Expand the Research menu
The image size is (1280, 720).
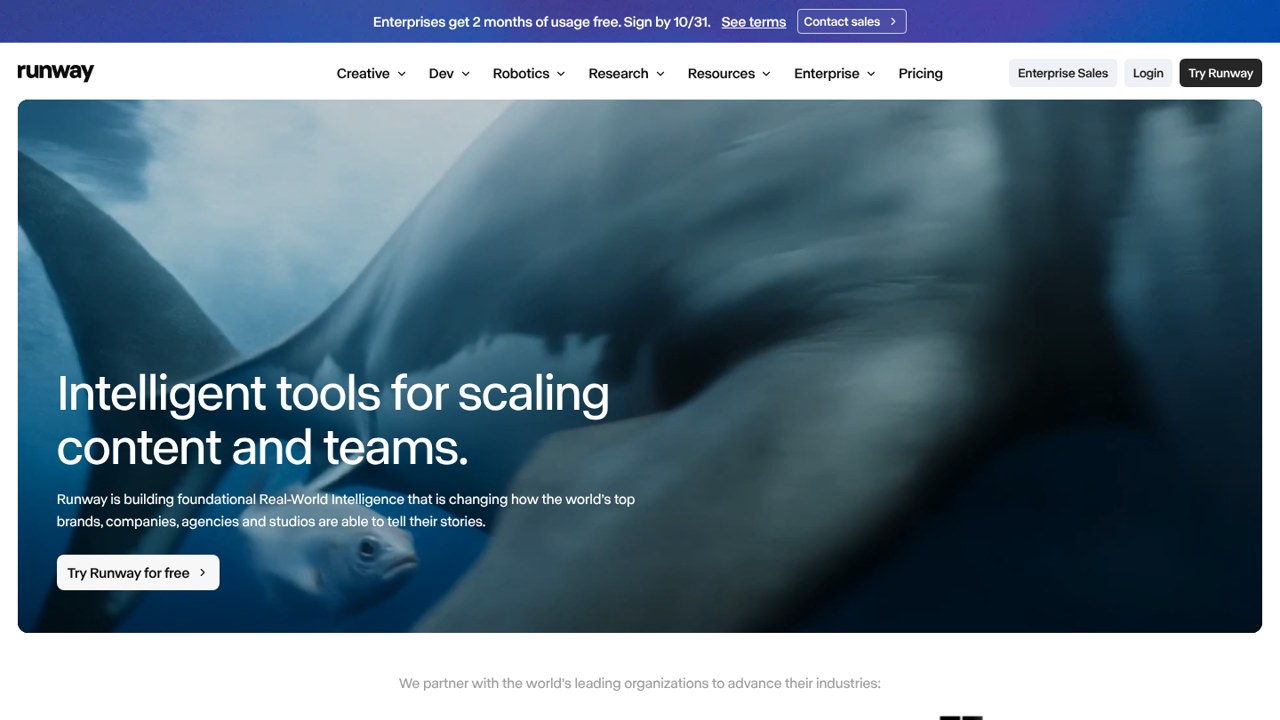[x=626, y=73]
